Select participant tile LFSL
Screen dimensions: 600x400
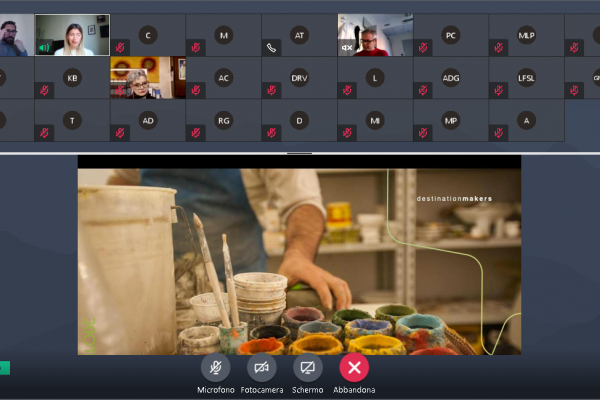coord(527,78)
